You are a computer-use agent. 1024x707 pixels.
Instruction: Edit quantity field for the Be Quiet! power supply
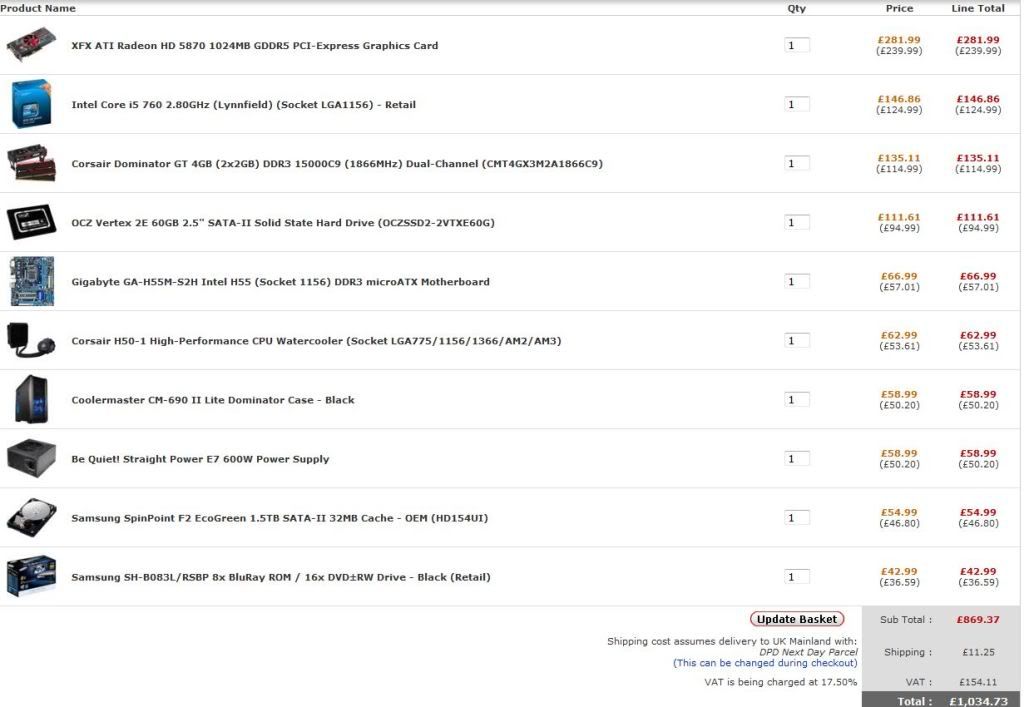(797, 458)
